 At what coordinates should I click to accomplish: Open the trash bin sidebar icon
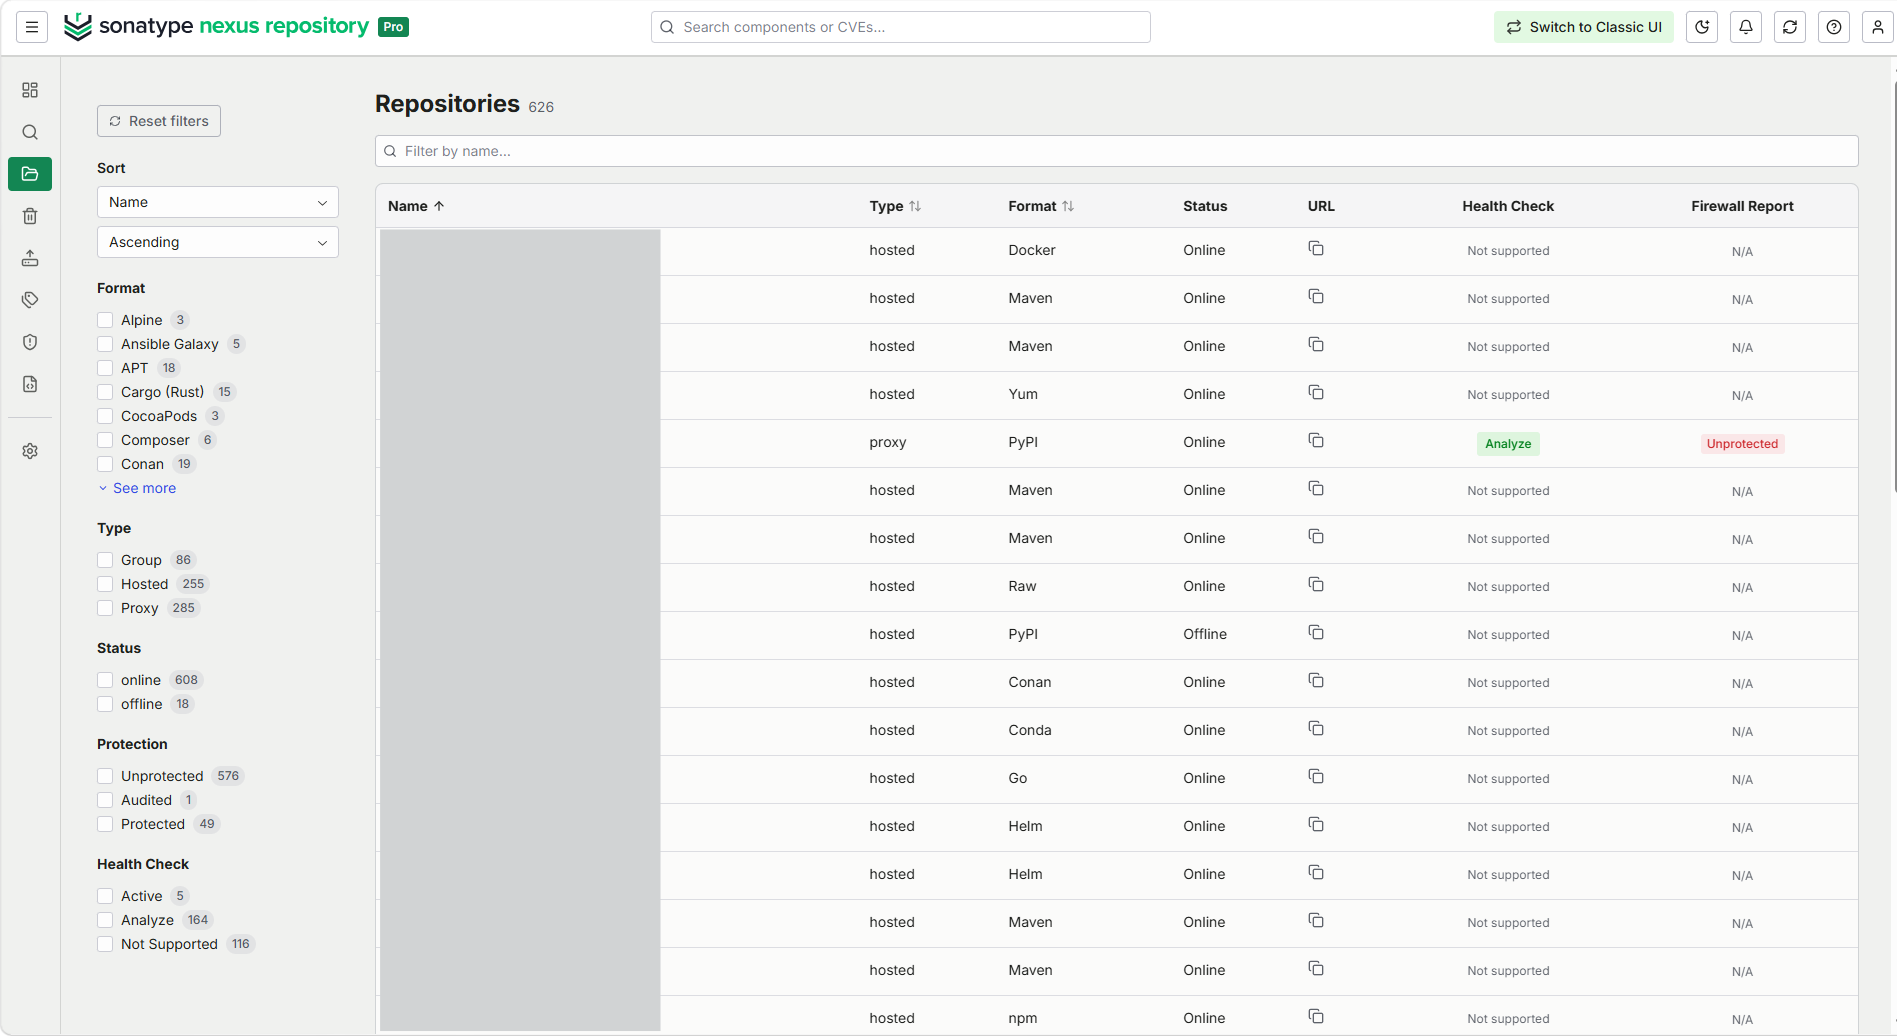click(x=30, y=216)
